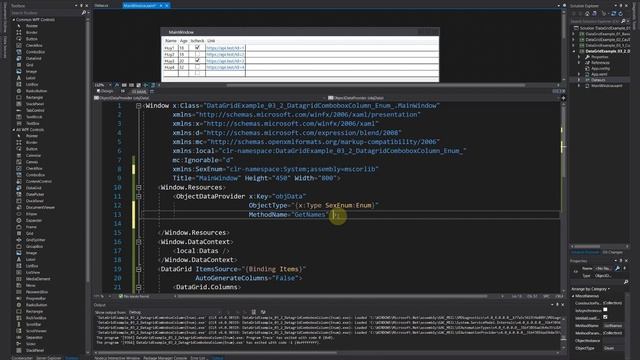Viewport: 640px width, 360px height.
Task: Collapse the Window.DataContext fold at line 16
Action: [138, 242]
